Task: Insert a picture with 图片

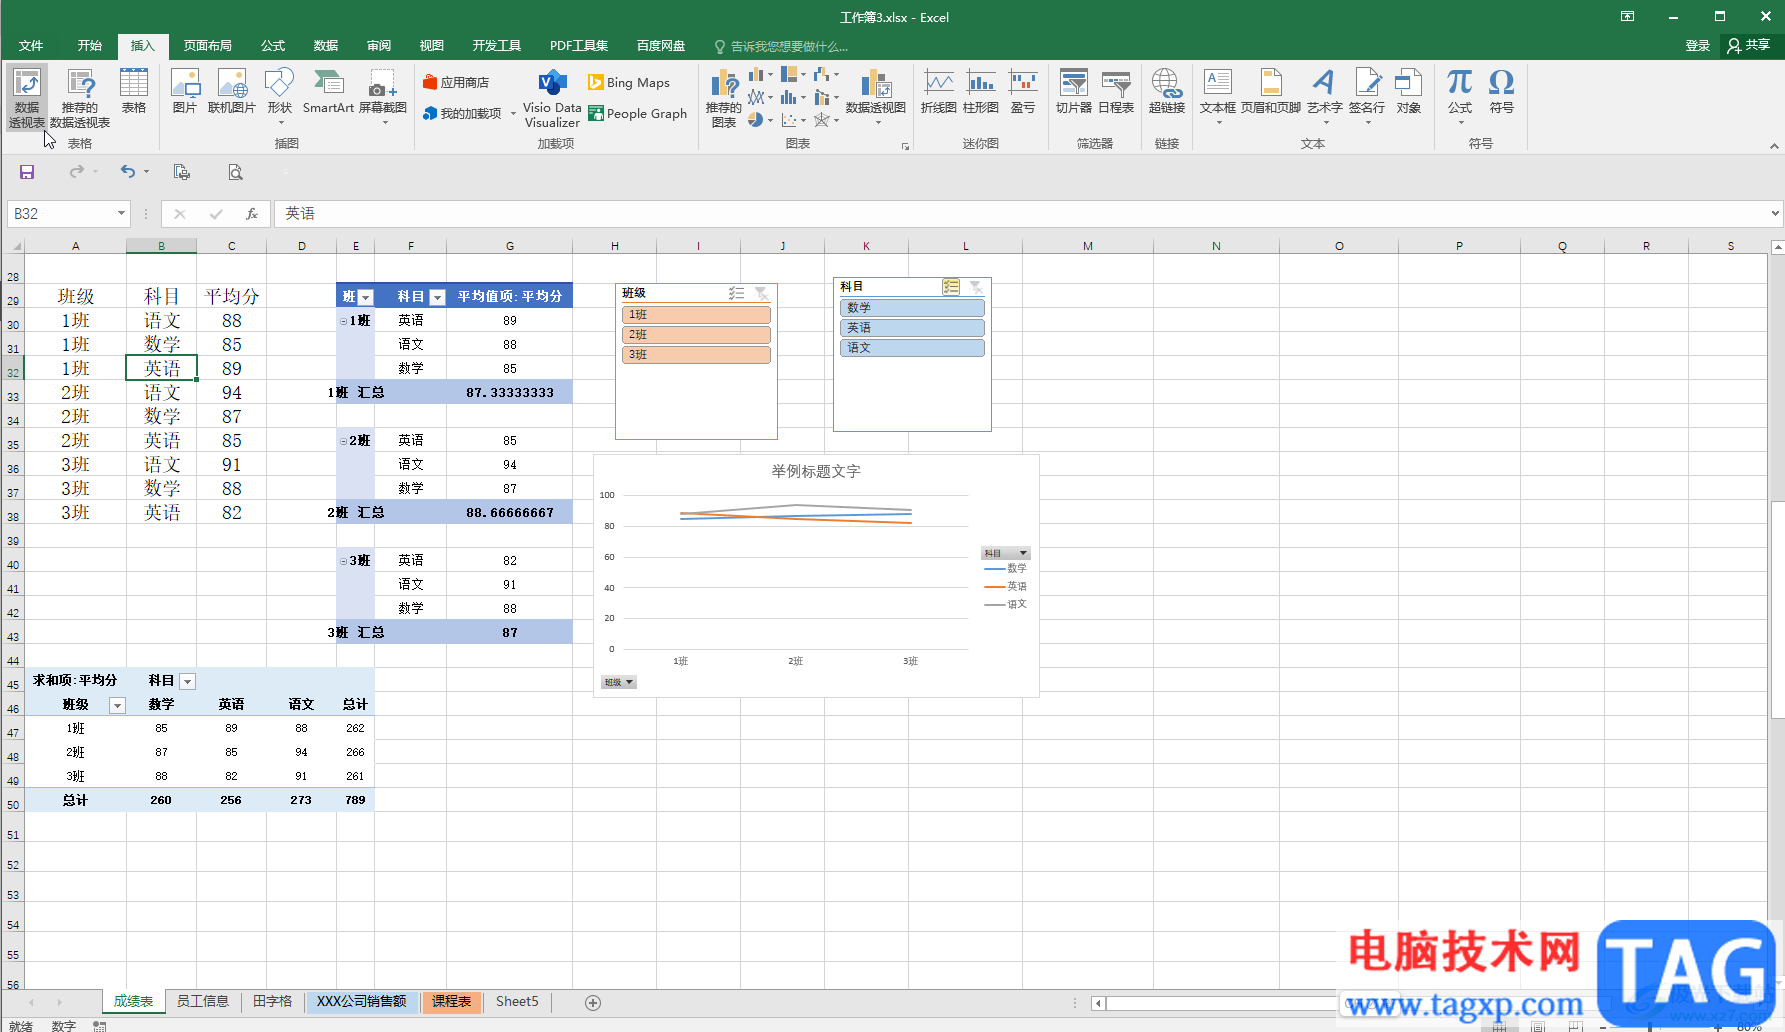Action: 185,90
